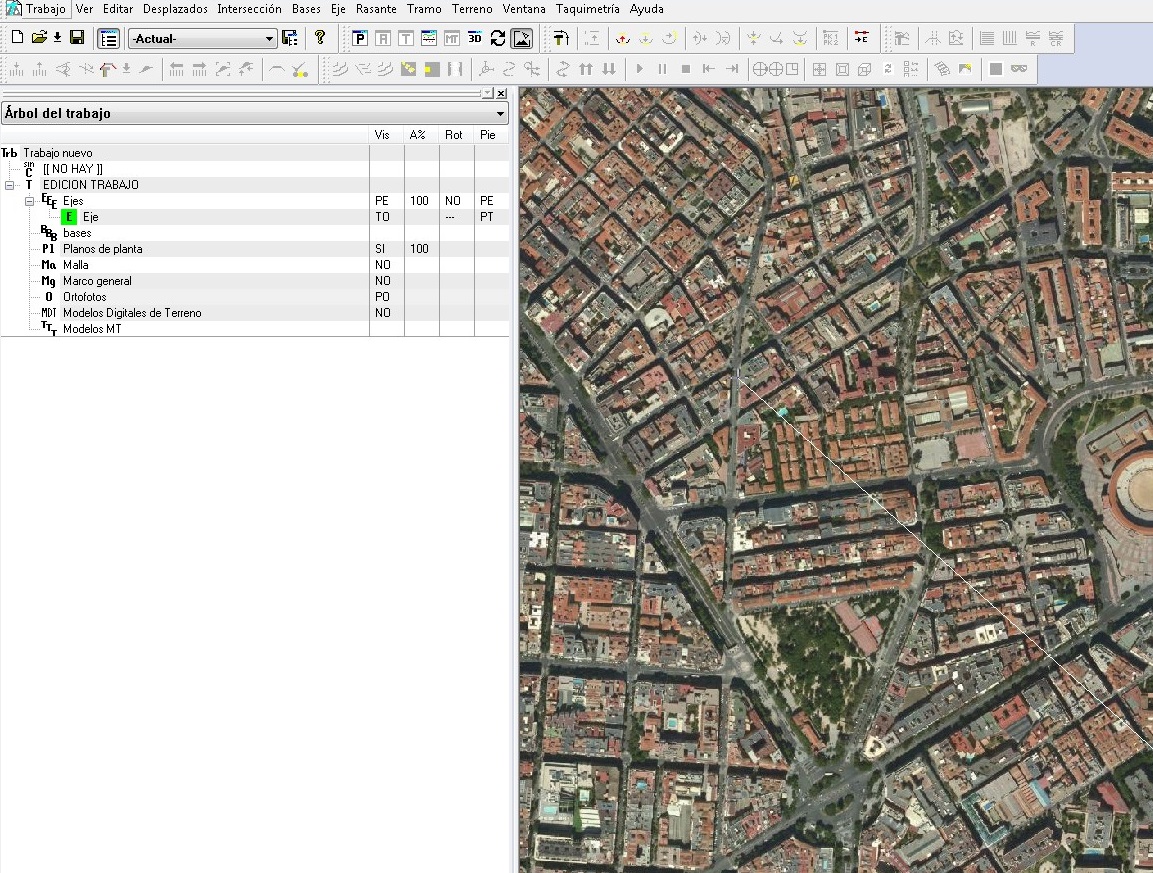Select the bases tree item

click(x=77, y=233)
